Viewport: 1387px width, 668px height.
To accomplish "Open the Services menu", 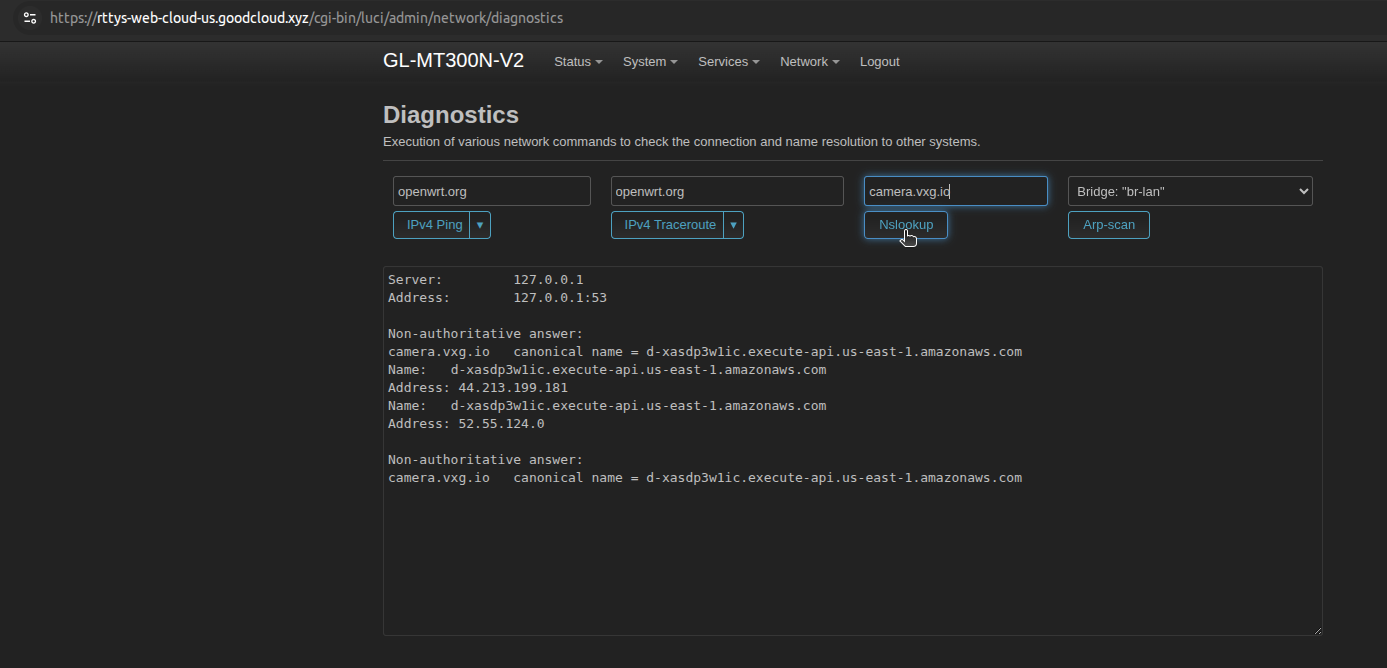I will click(x=728, y=62).
